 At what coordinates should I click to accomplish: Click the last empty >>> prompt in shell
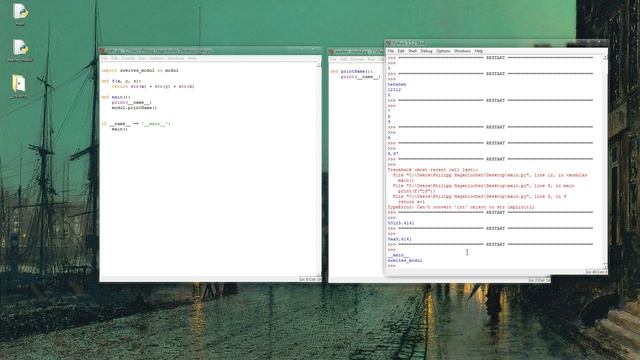coord(391,266)
